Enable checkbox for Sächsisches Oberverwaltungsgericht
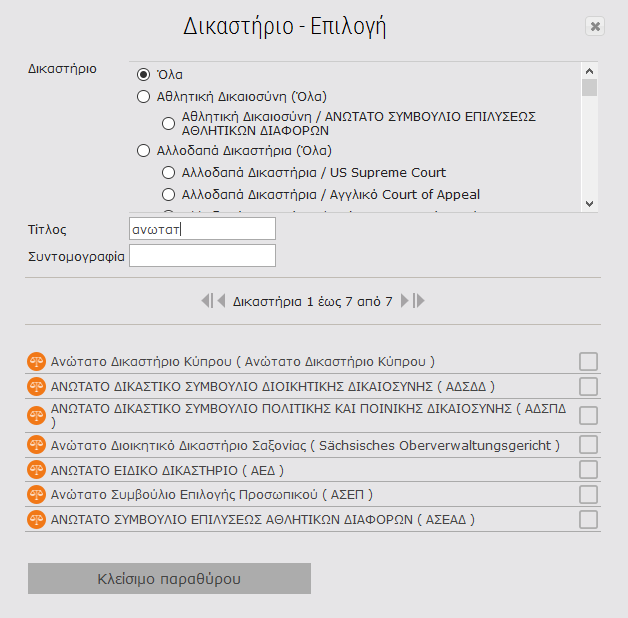Viewport: 628px width, 618px height. click(x=589, y=444)
